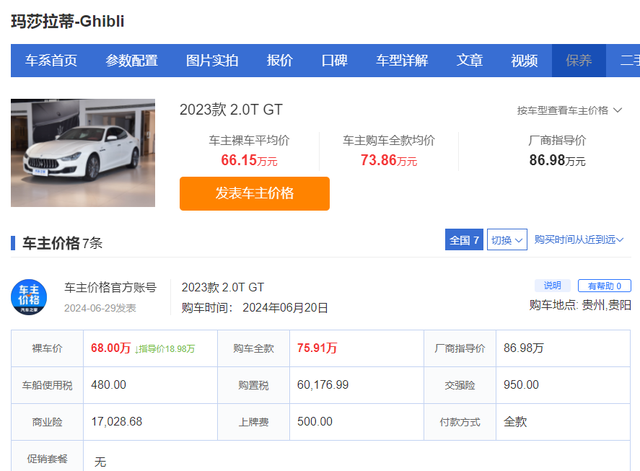Click the 说明 tag
640x471 pixels.
[x=552, y=285]
